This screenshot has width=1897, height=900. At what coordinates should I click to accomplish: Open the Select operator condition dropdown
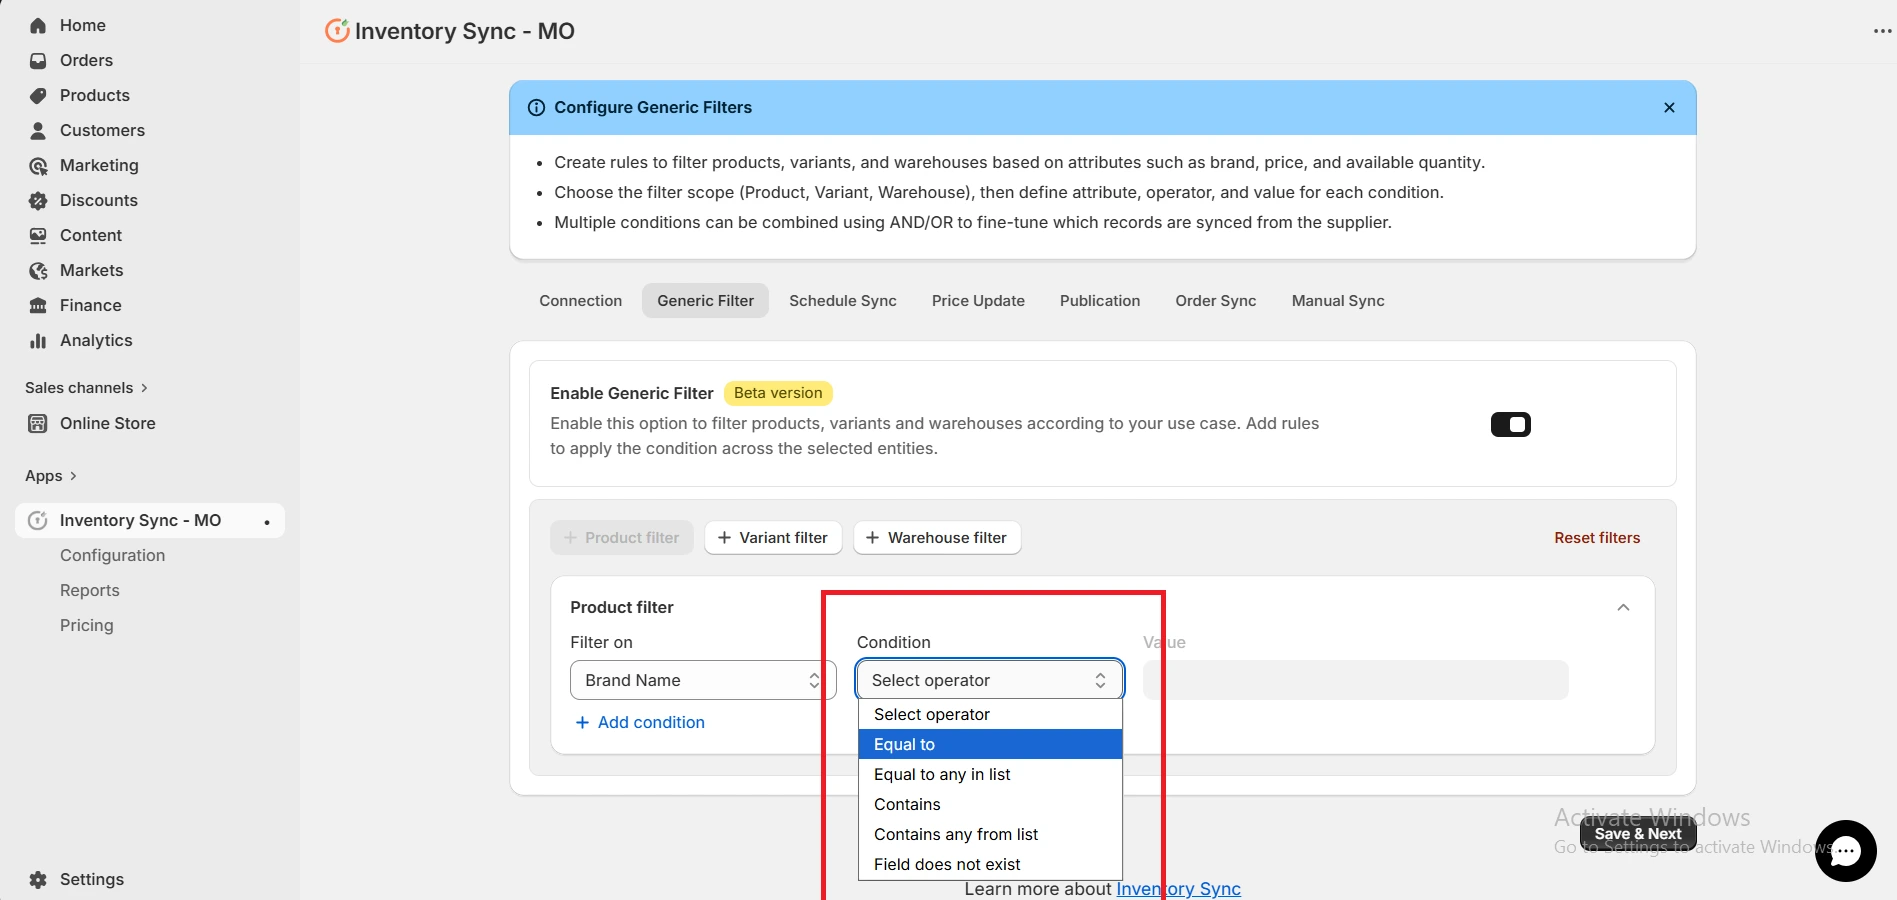tap(988, 680)
